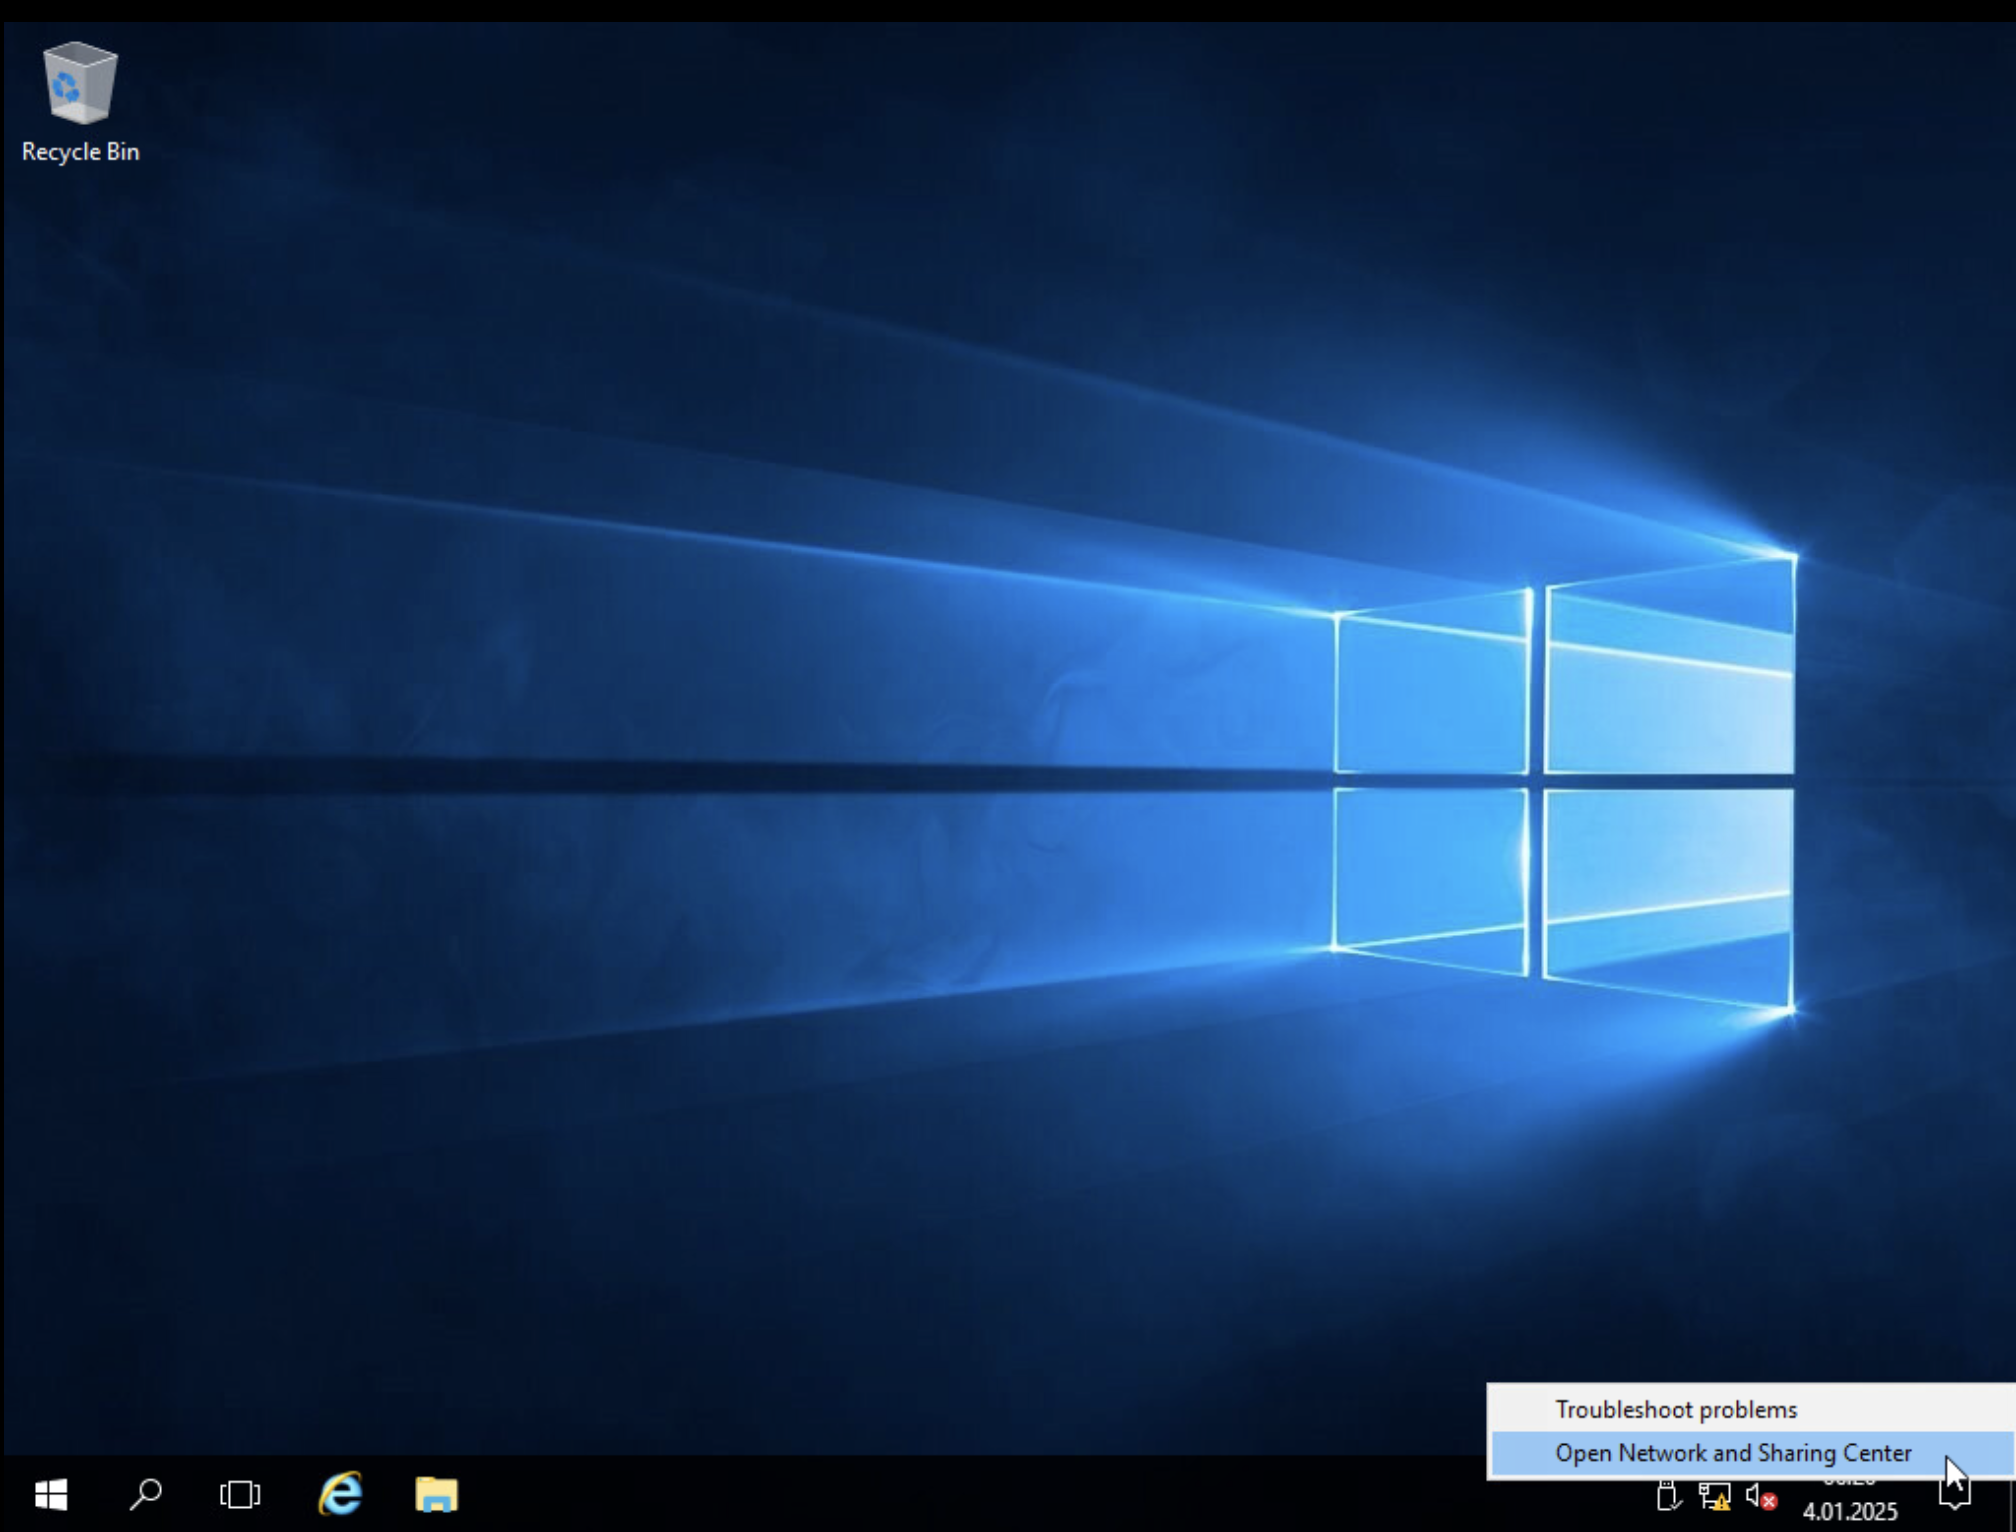Open File Explorer from the taskbar

pyautogui.click(x=436, y=1495)
